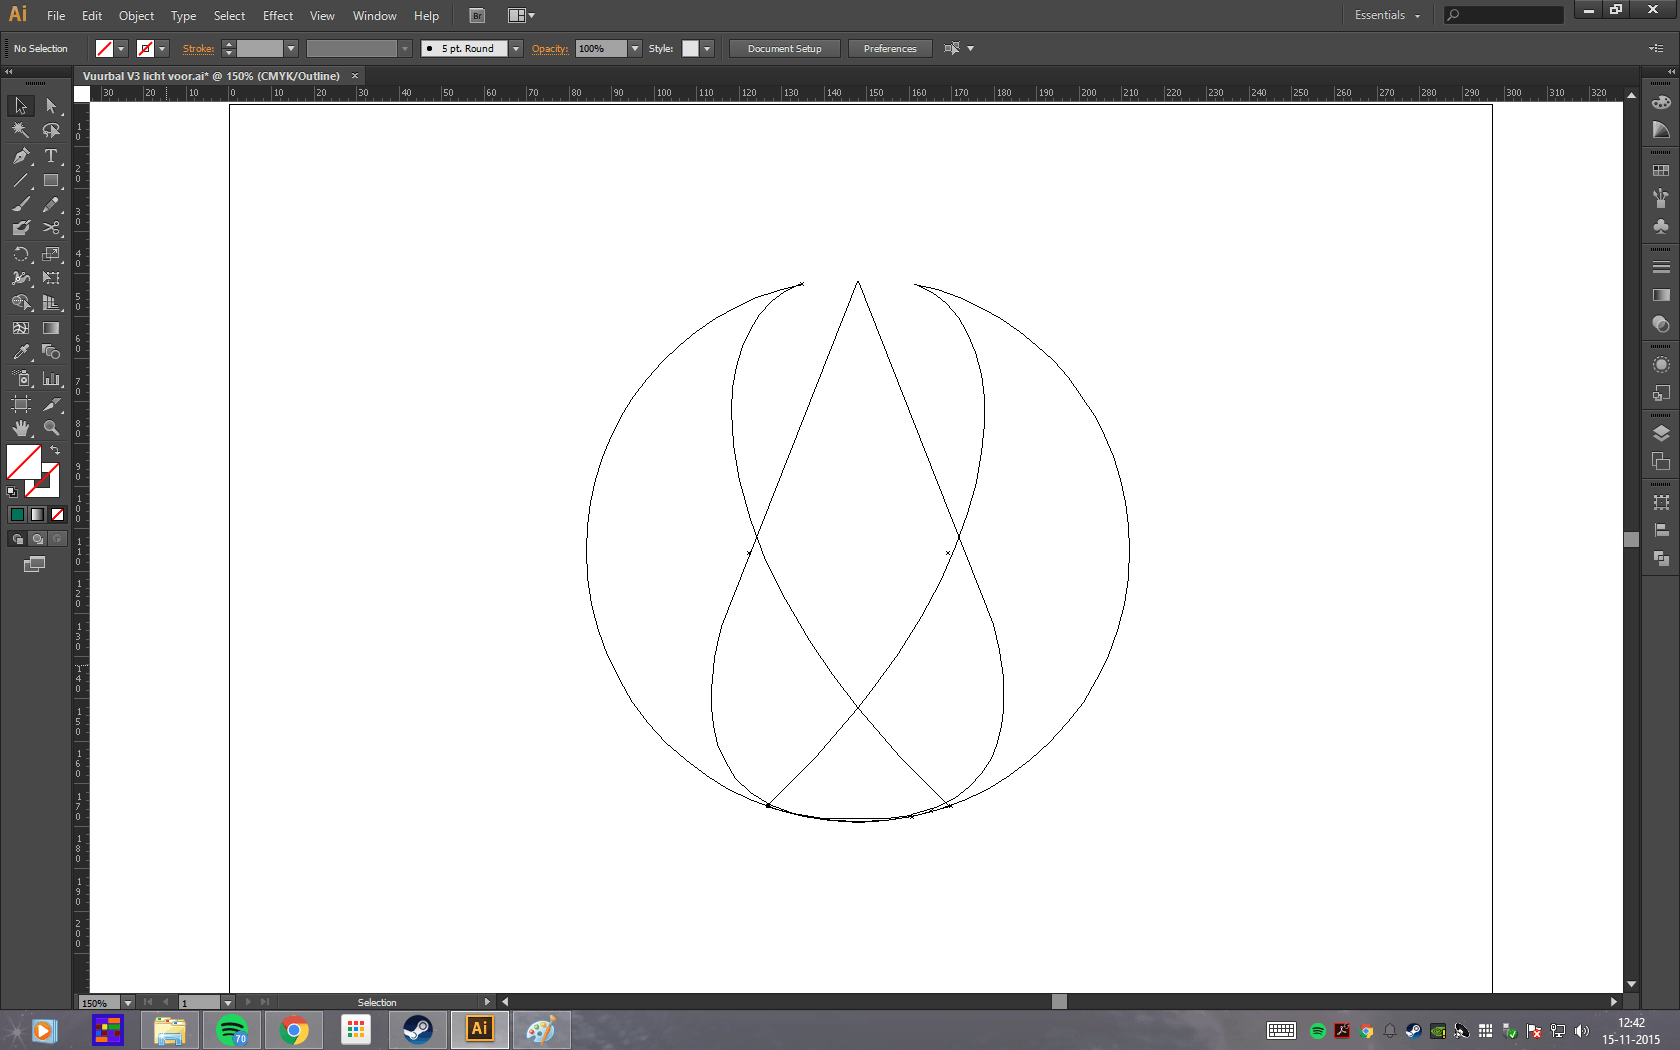Activate the Zoom magnifier tool
The width and height of the screenshot is (1680, 1050).
tap(51, 428)
